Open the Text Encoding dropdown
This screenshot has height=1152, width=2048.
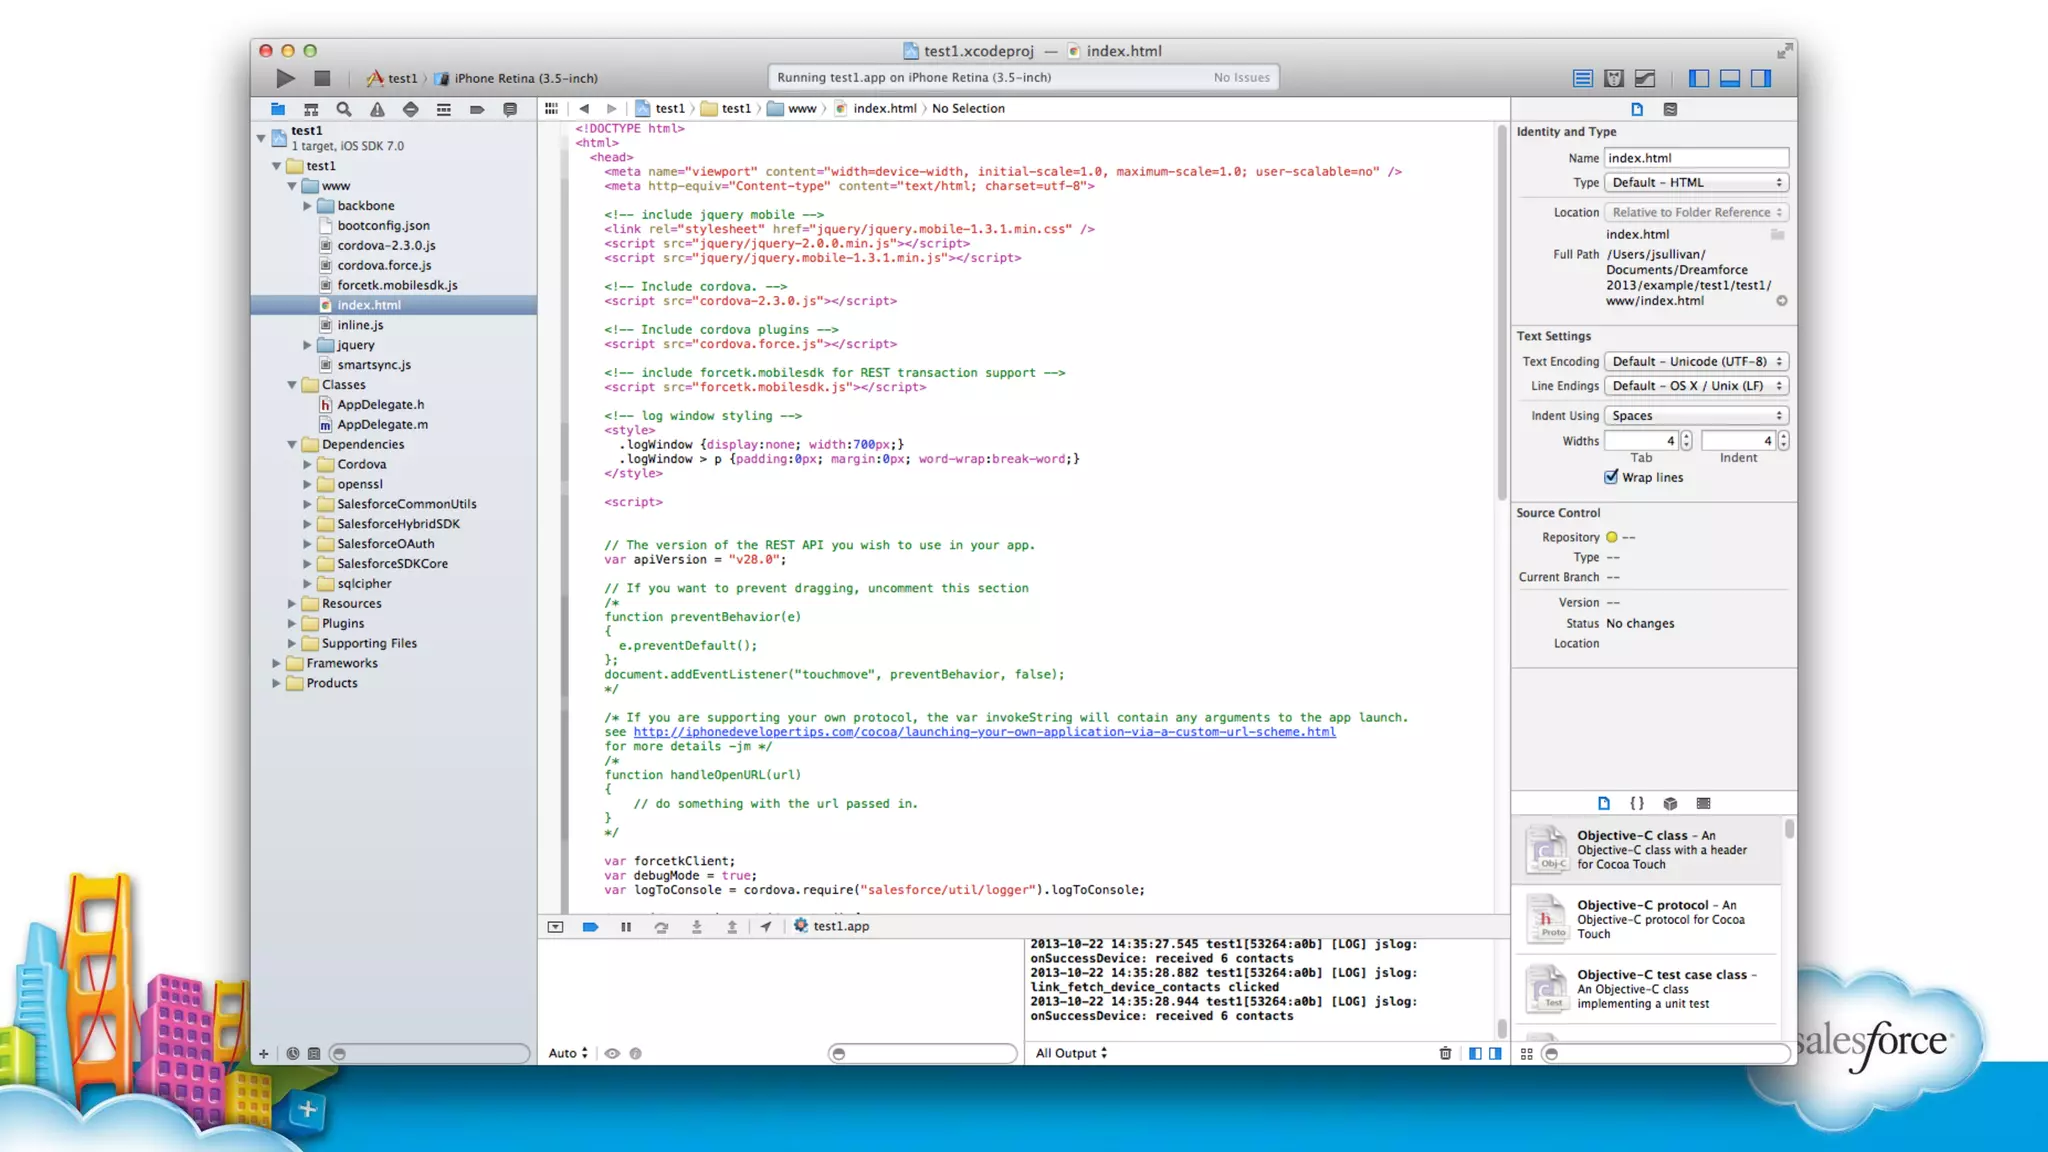[1696, 362]
